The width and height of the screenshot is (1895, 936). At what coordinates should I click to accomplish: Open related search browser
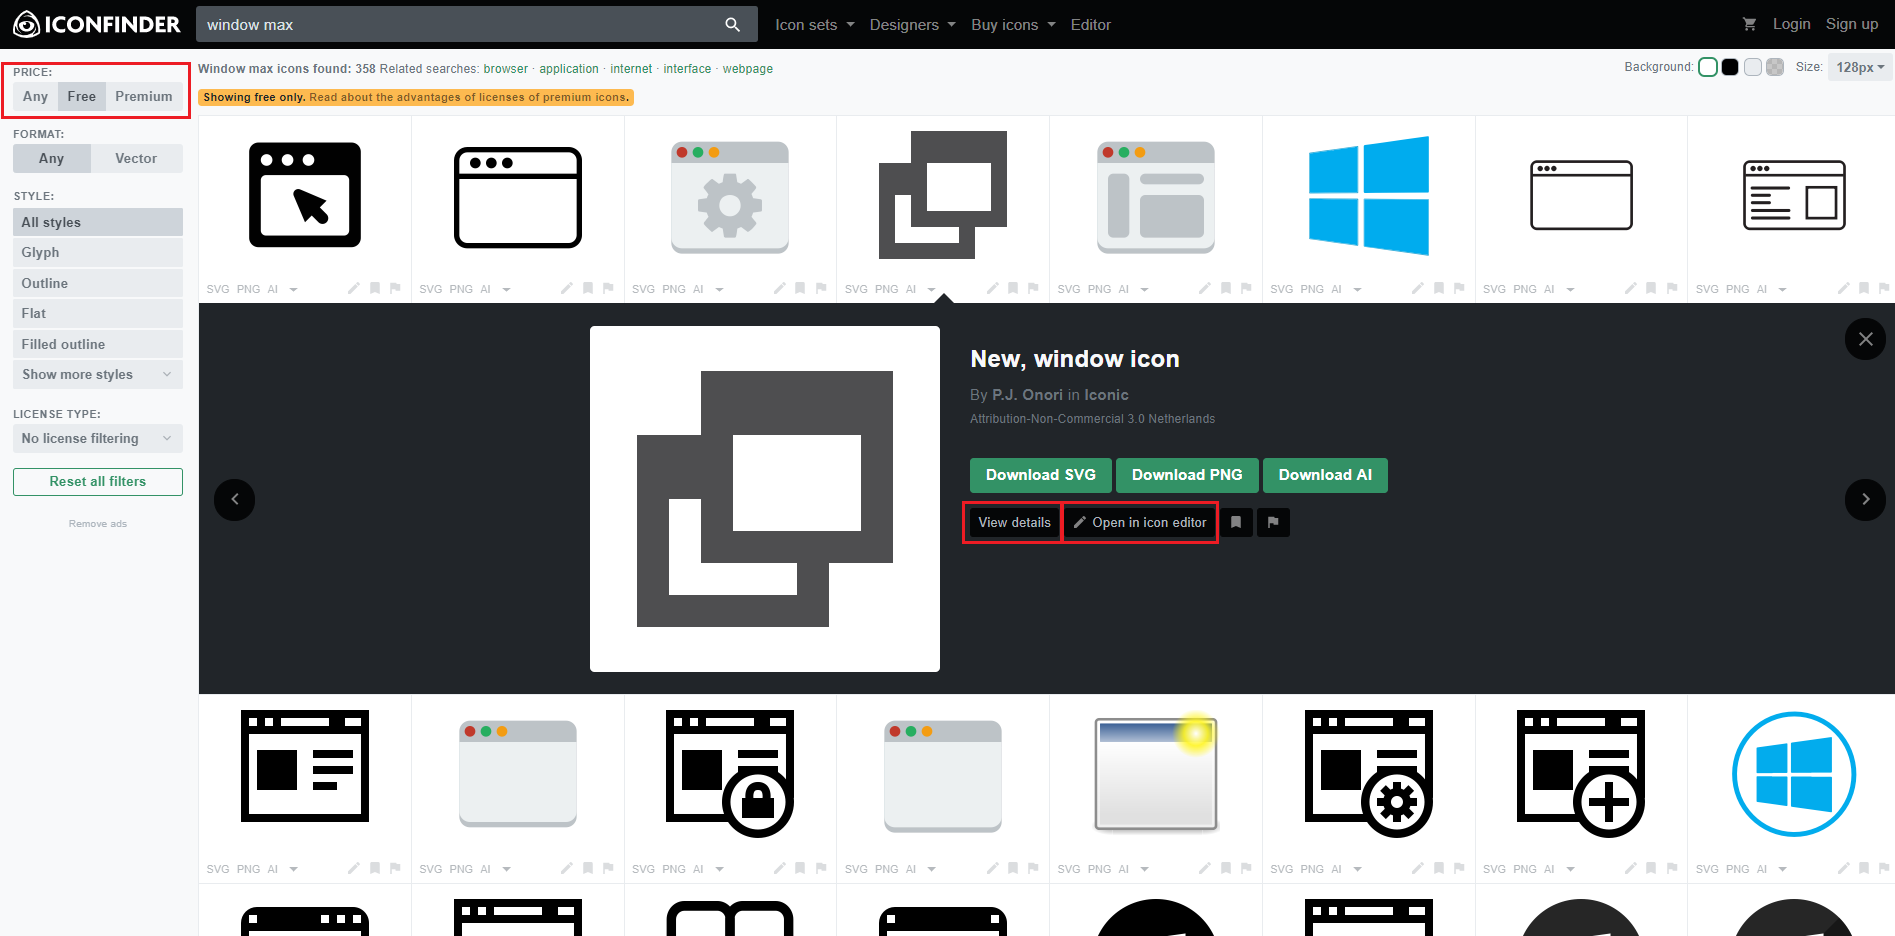[x=505, y=69]
